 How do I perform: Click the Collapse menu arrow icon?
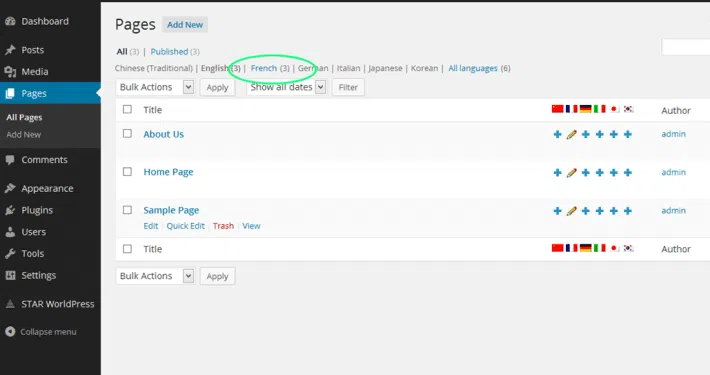tap(10, 332)
